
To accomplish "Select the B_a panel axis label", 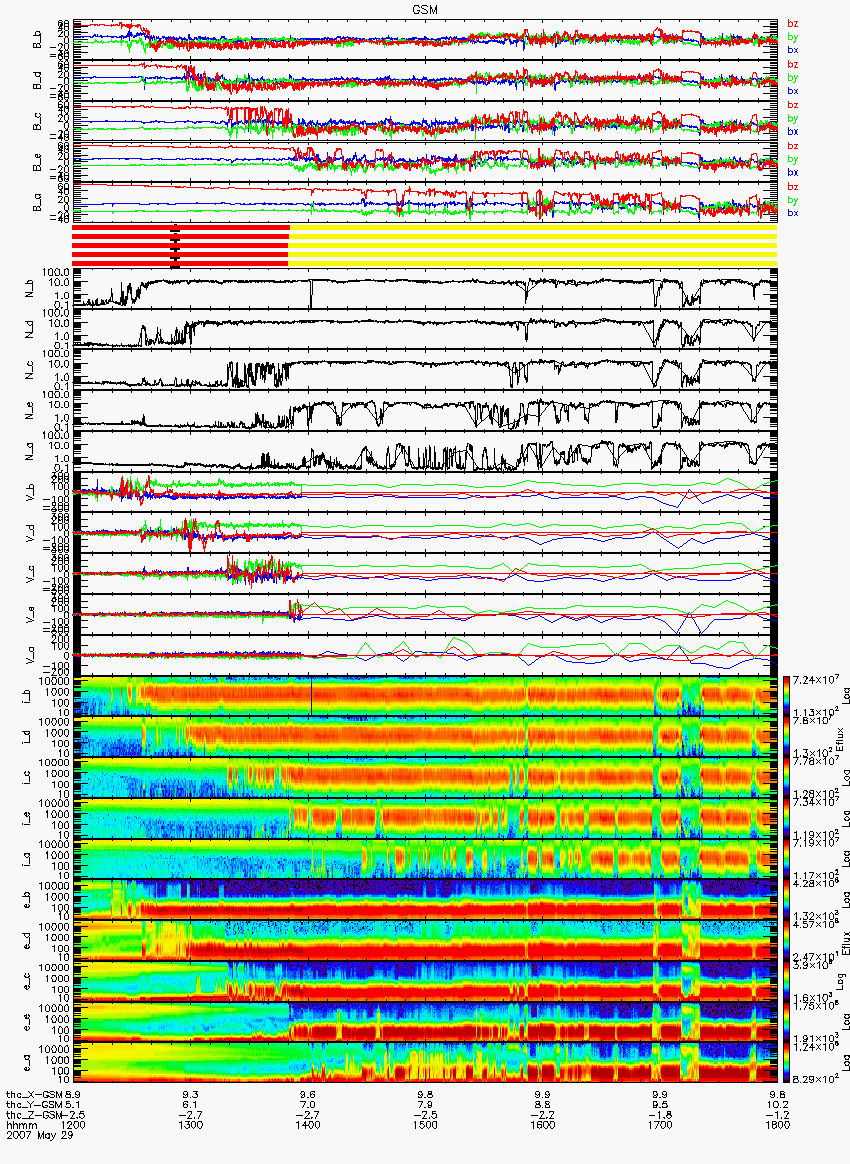I will tap(38, 204).
